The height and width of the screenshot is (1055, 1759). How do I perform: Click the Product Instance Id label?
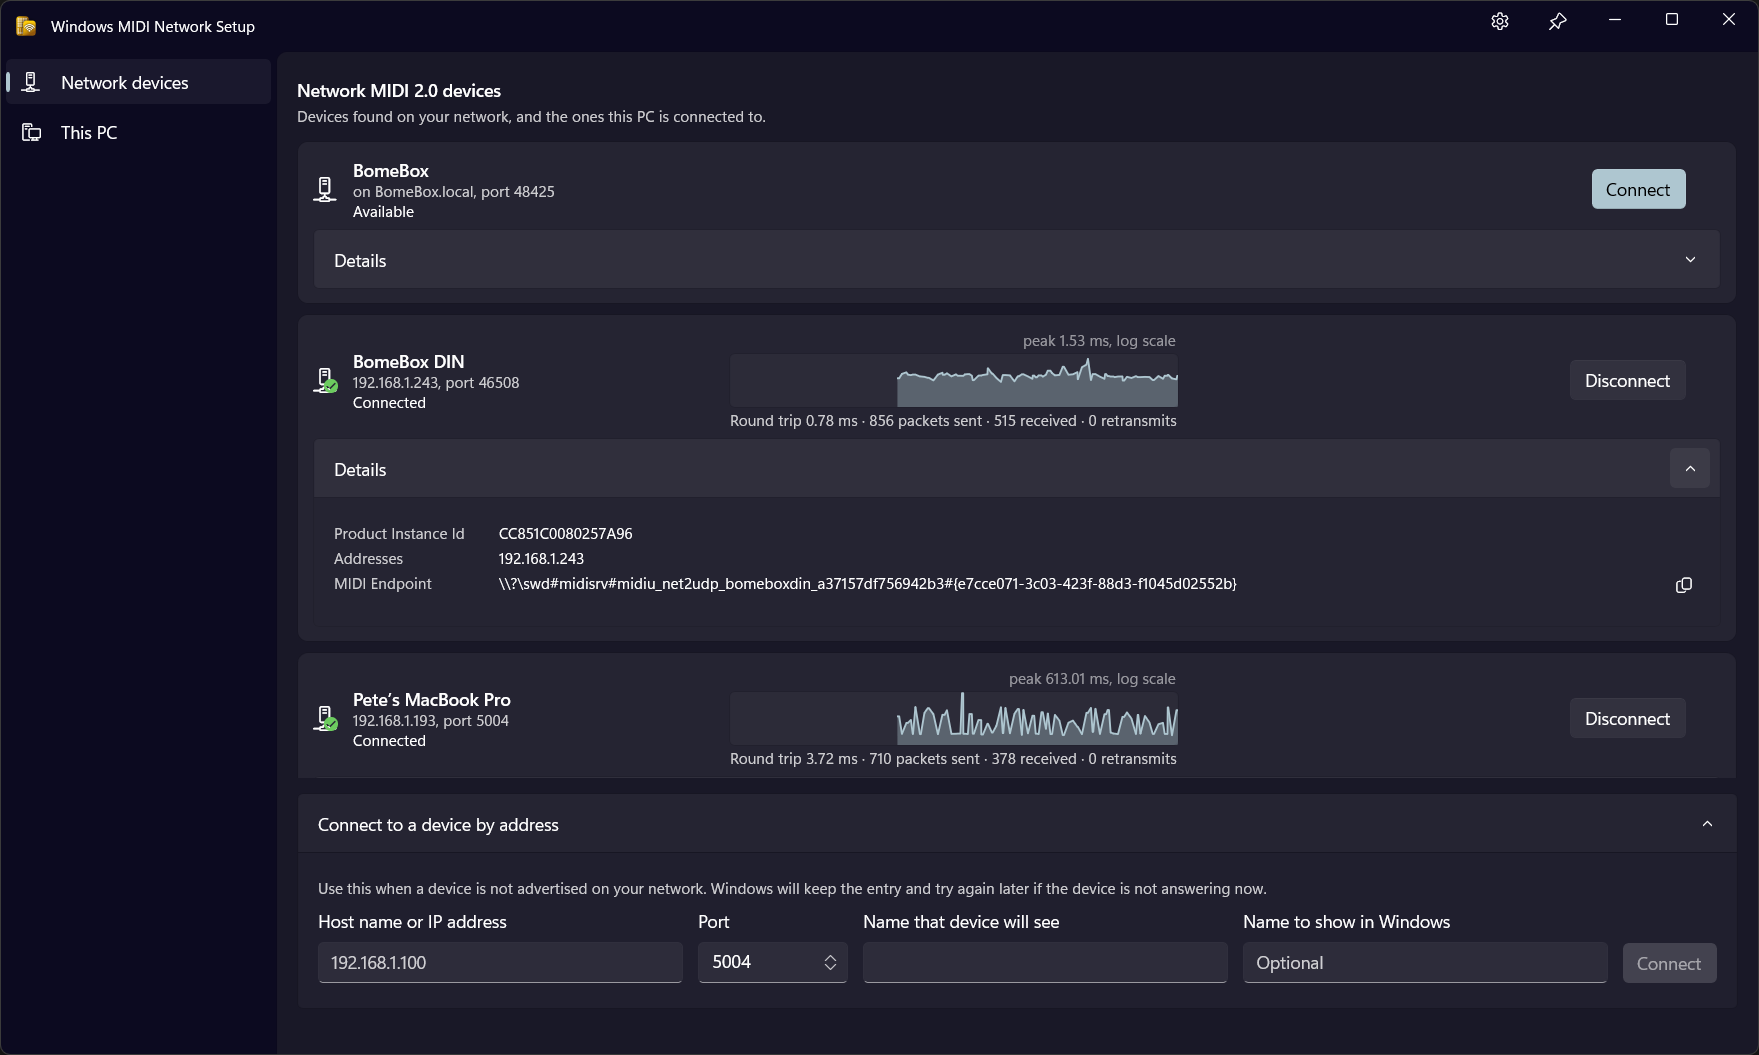(x=399, y=534)
